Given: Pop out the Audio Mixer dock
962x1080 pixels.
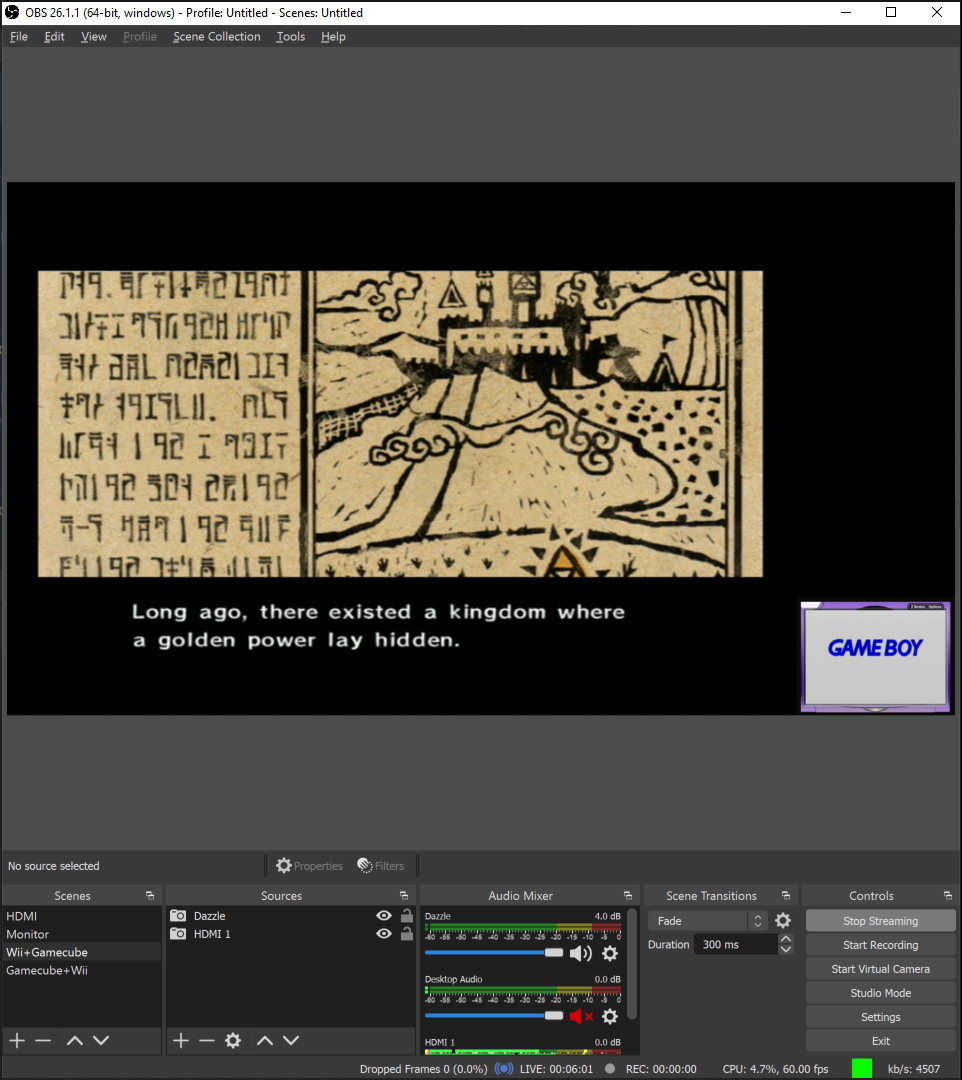Looking at the screenshot, I should (x=627, y=895).
